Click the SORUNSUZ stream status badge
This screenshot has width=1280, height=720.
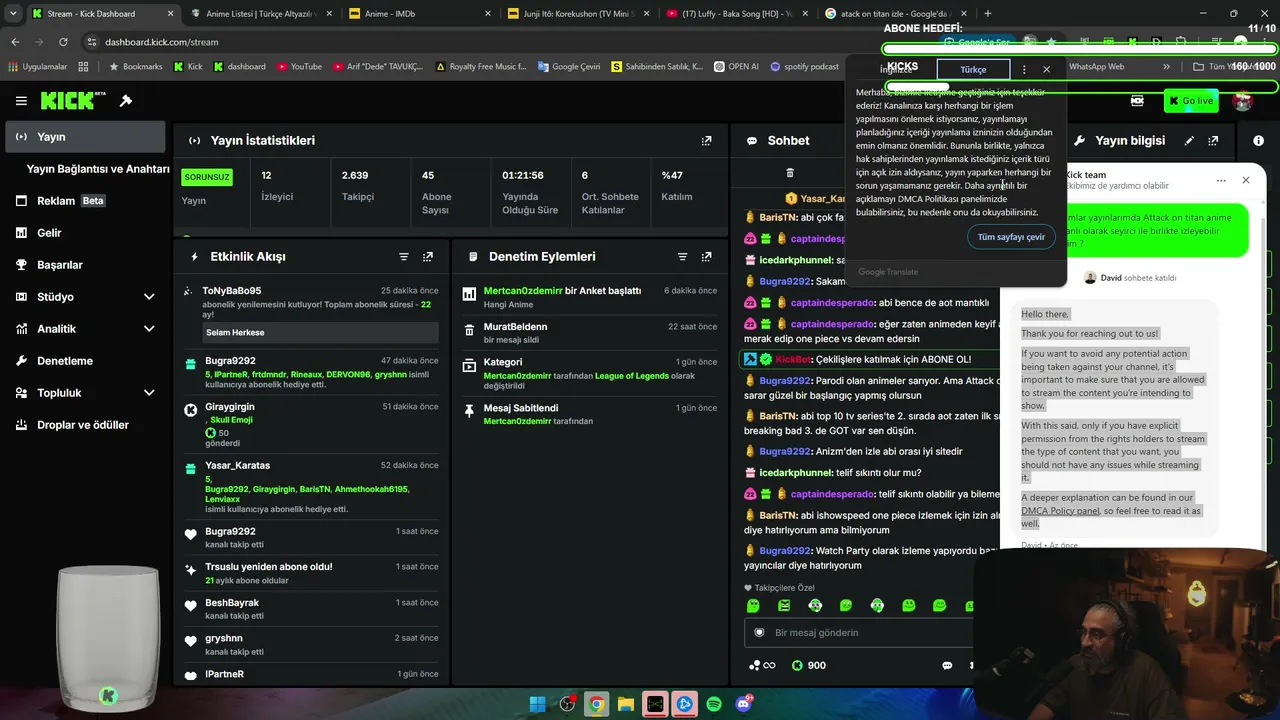click(x=207, y=177)
